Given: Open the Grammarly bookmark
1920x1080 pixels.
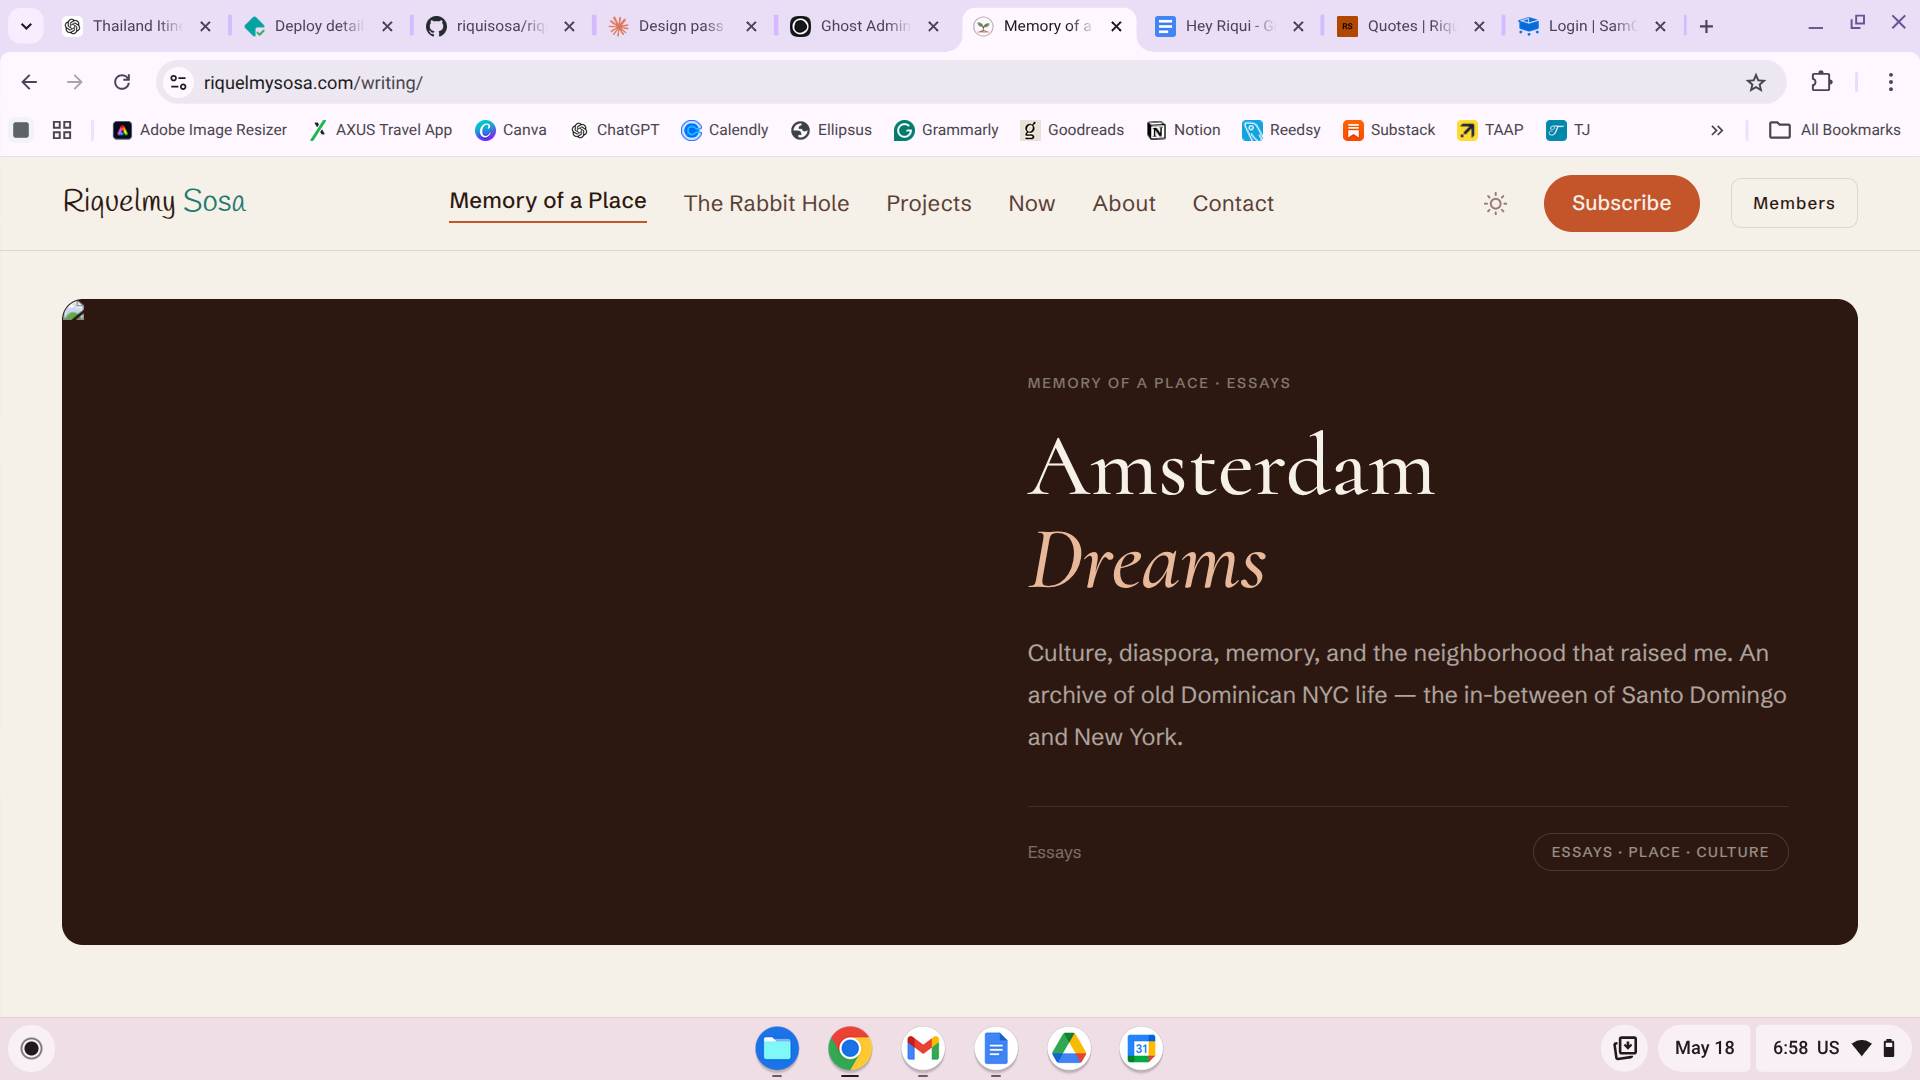Looking at the screenshot, I should tap(946, 130).
